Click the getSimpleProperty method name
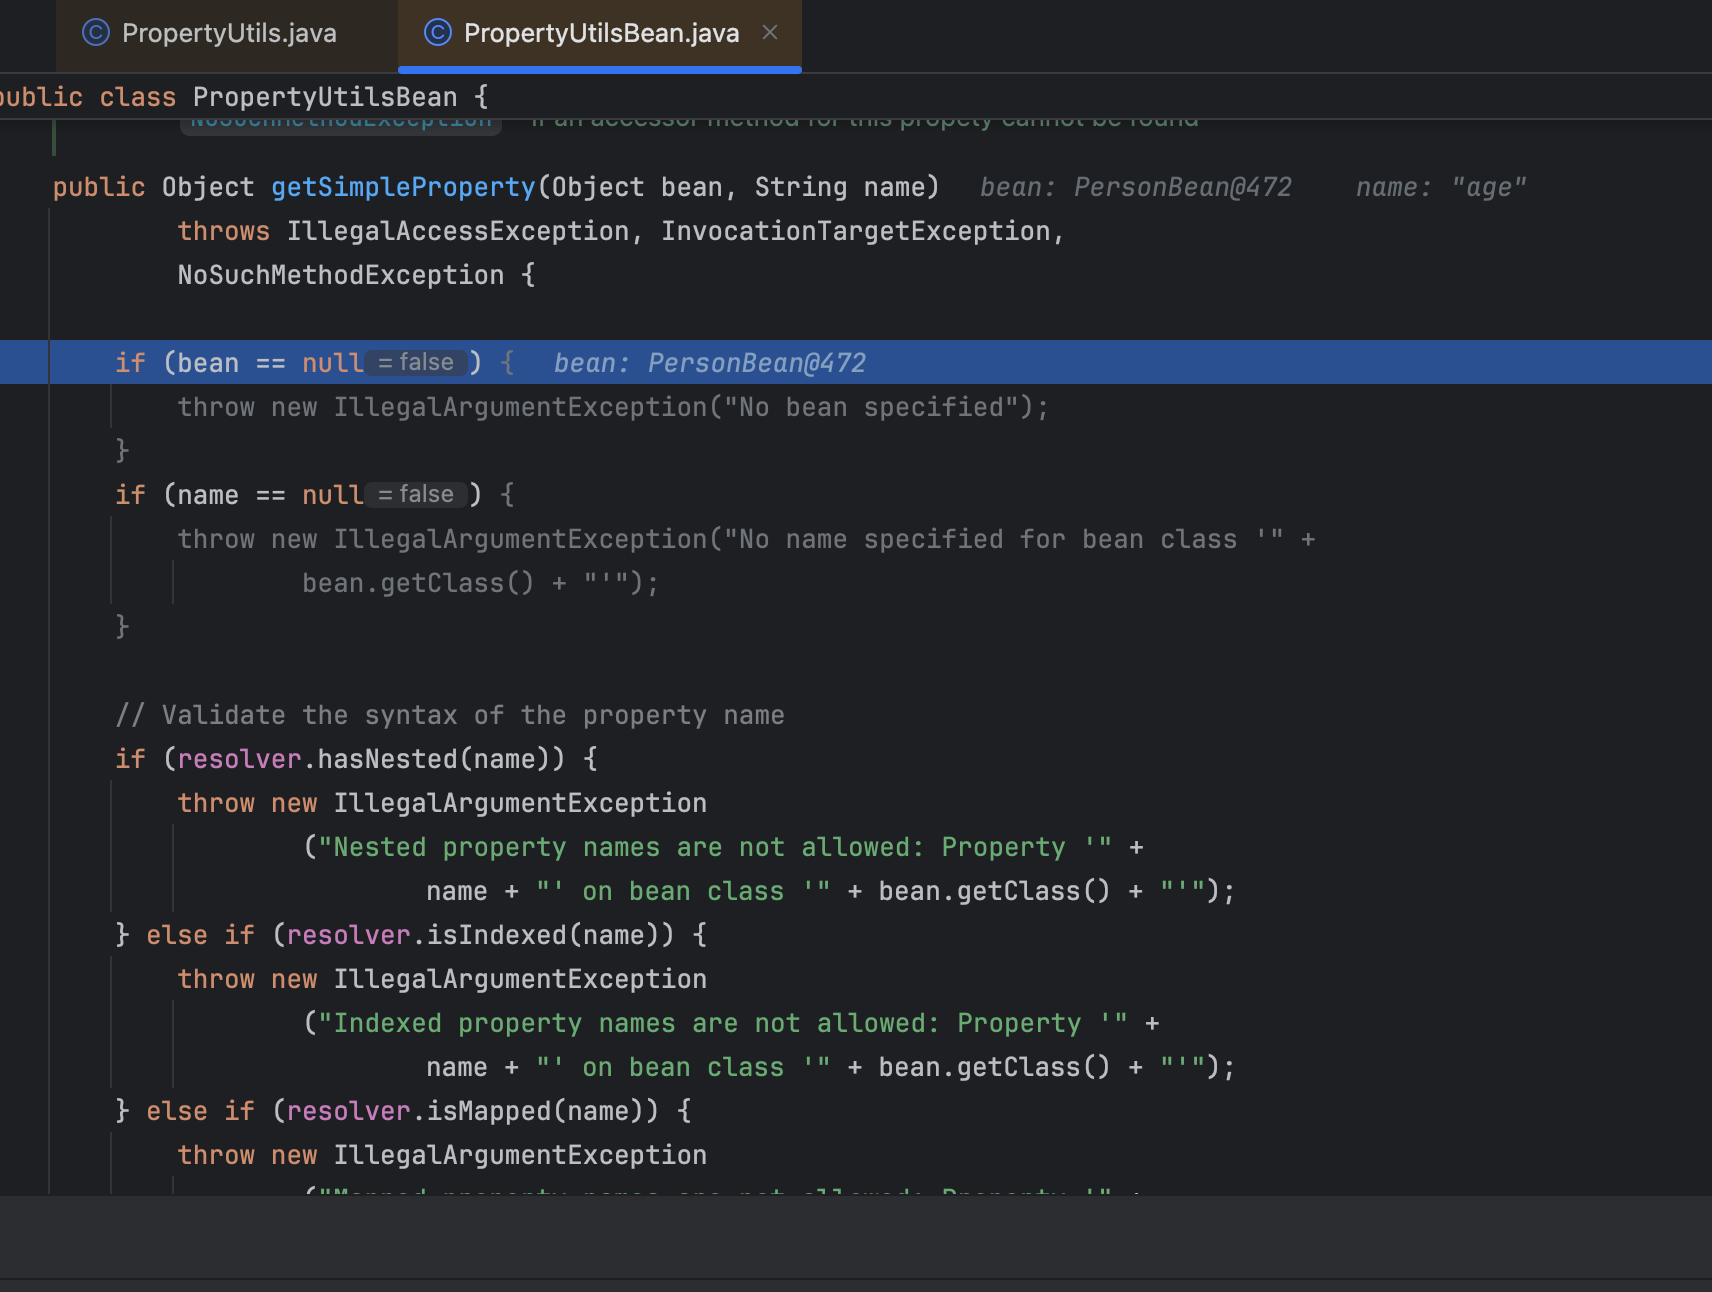 coord(403,187)
